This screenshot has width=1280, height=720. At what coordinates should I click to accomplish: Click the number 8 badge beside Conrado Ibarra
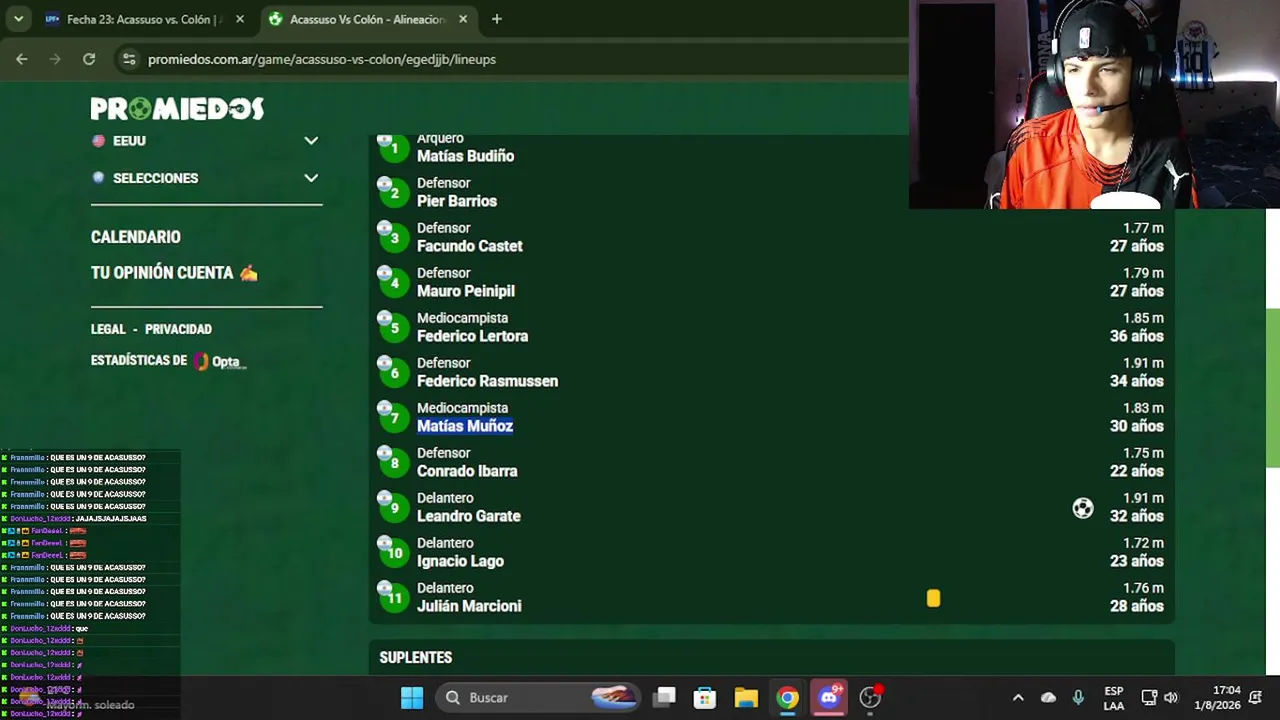394,463
